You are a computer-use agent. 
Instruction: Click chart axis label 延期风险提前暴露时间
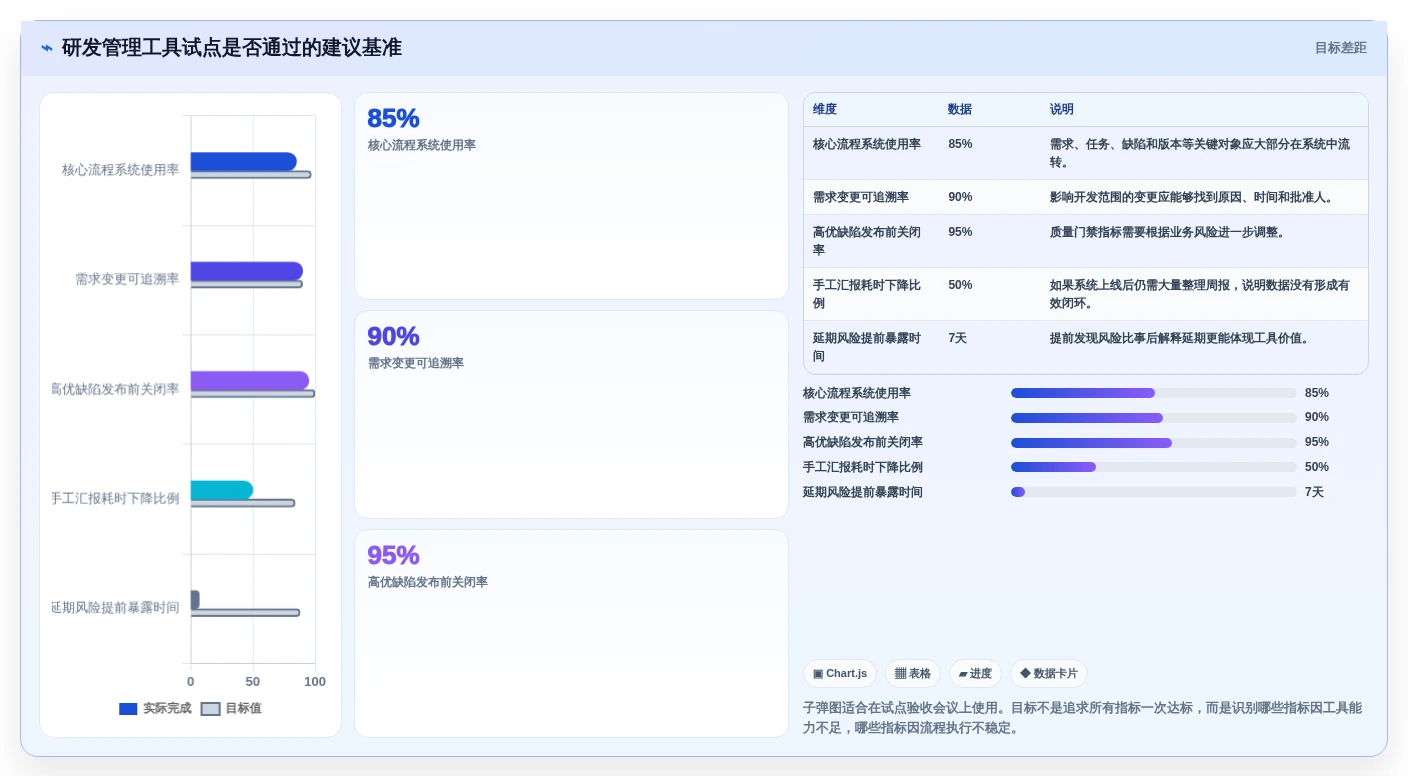pos(115,607)
